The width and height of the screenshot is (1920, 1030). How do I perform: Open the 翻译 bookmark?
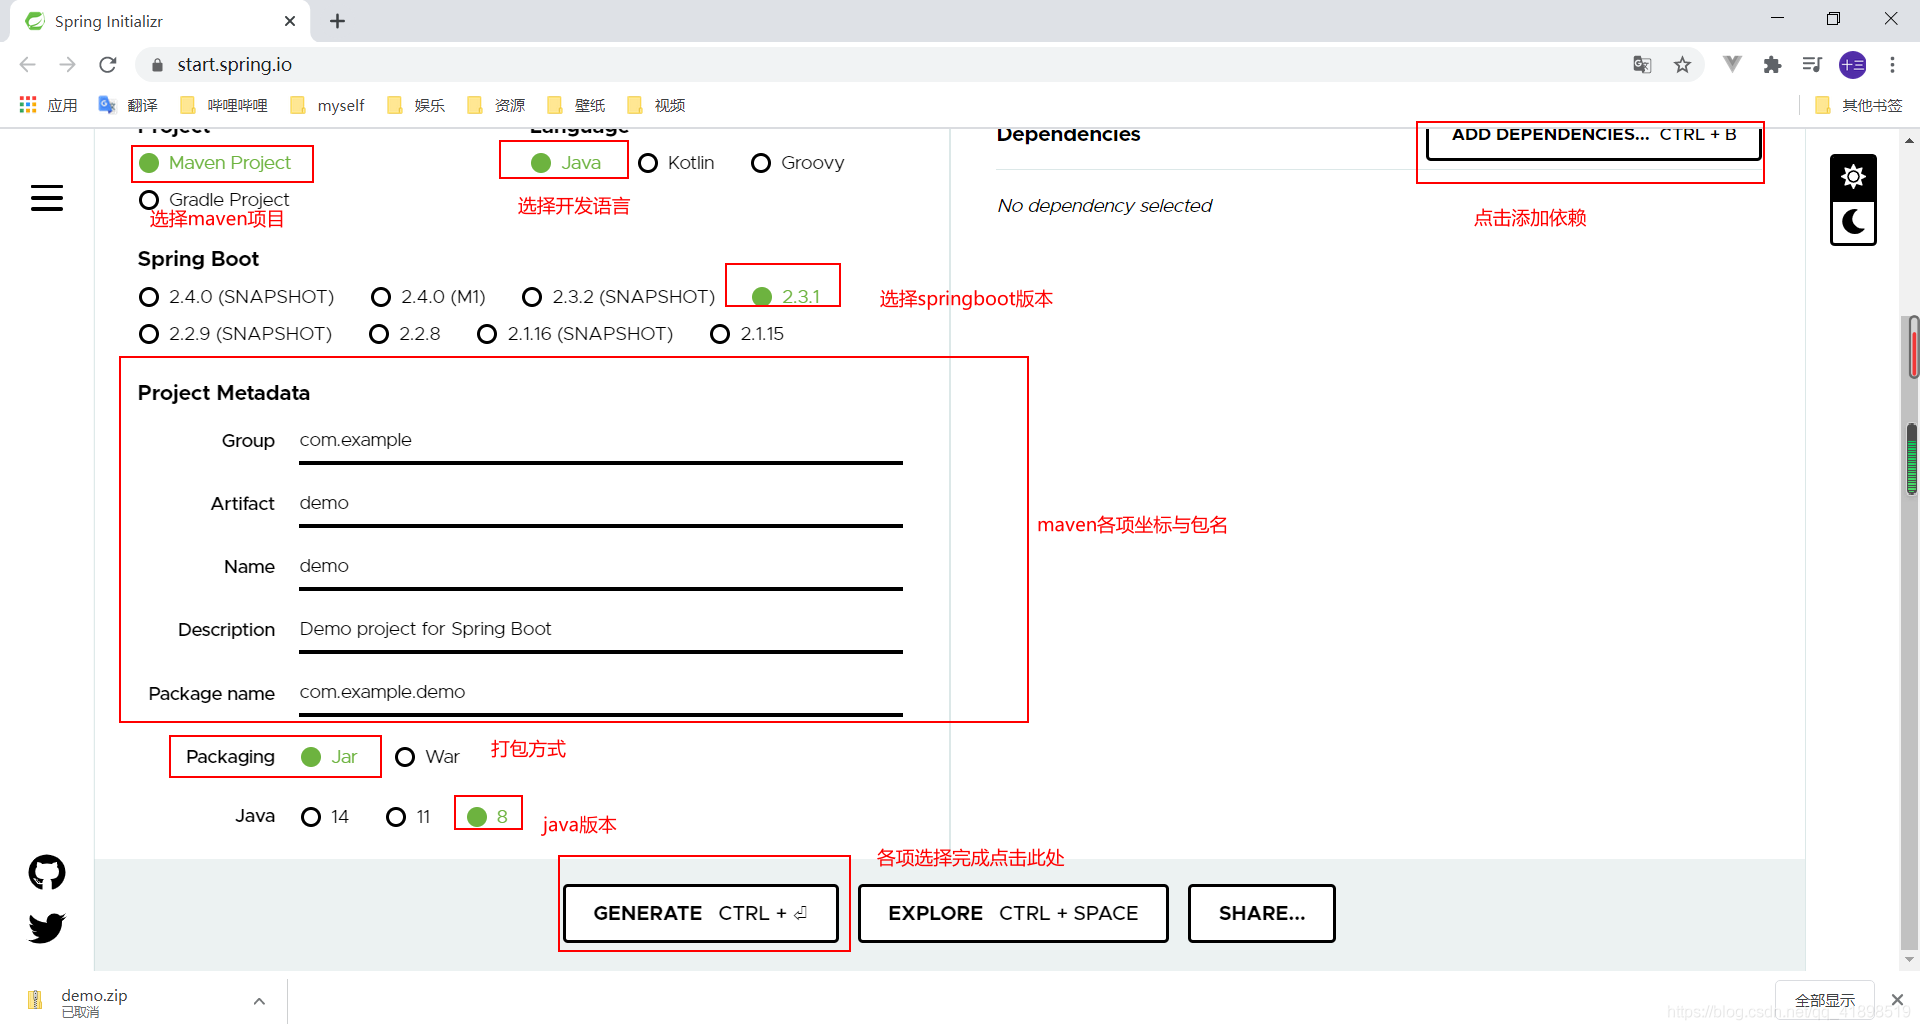tap(128, 105)
